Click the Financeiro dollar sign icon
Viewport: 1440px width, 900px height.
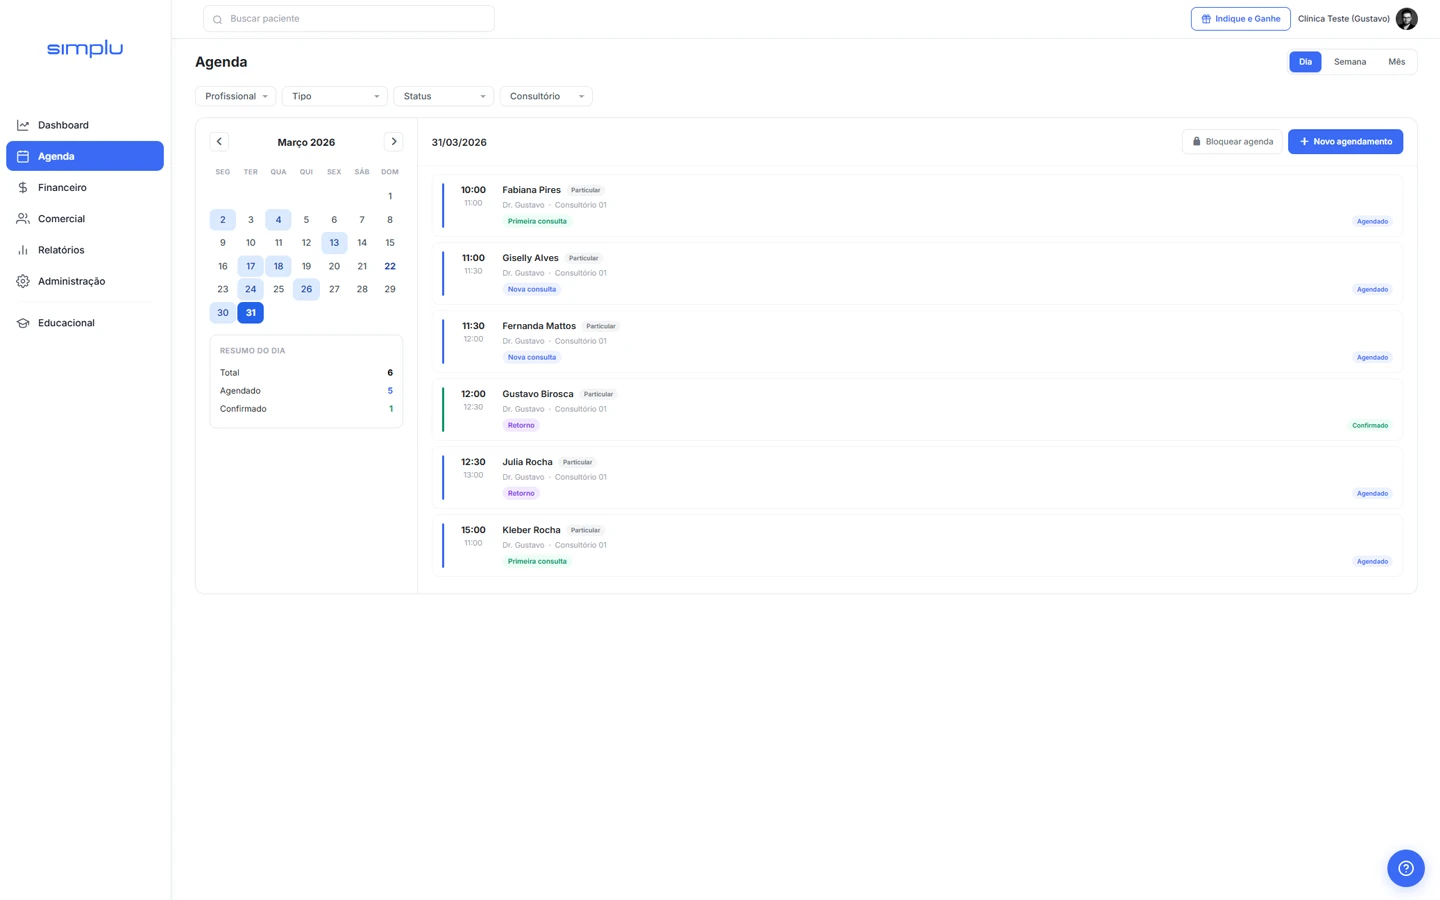(x=23, y=188)
